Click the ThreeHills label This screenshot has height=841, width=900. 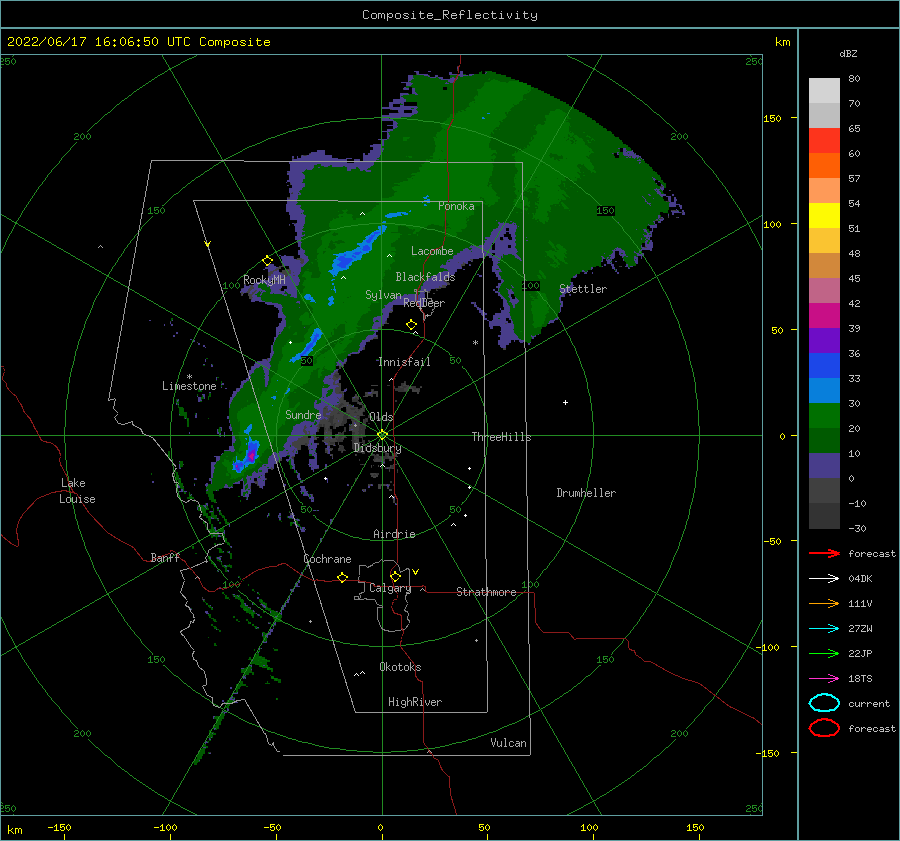[x=502, y=437]
